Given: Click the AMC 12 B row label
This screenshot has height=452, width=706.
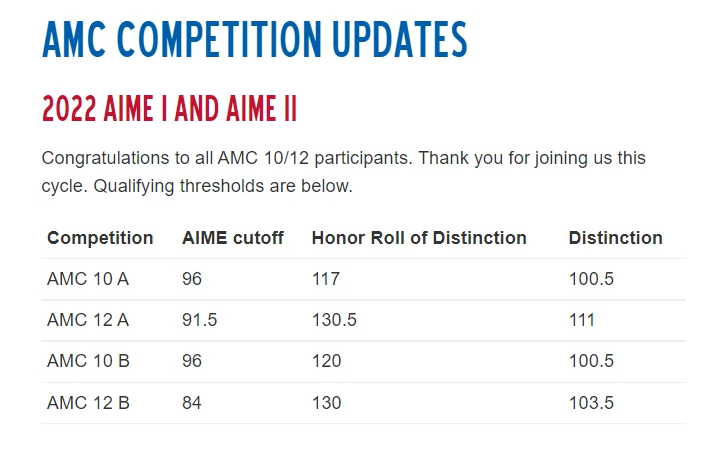Looking at the screenshot, I should click(88, 403).
